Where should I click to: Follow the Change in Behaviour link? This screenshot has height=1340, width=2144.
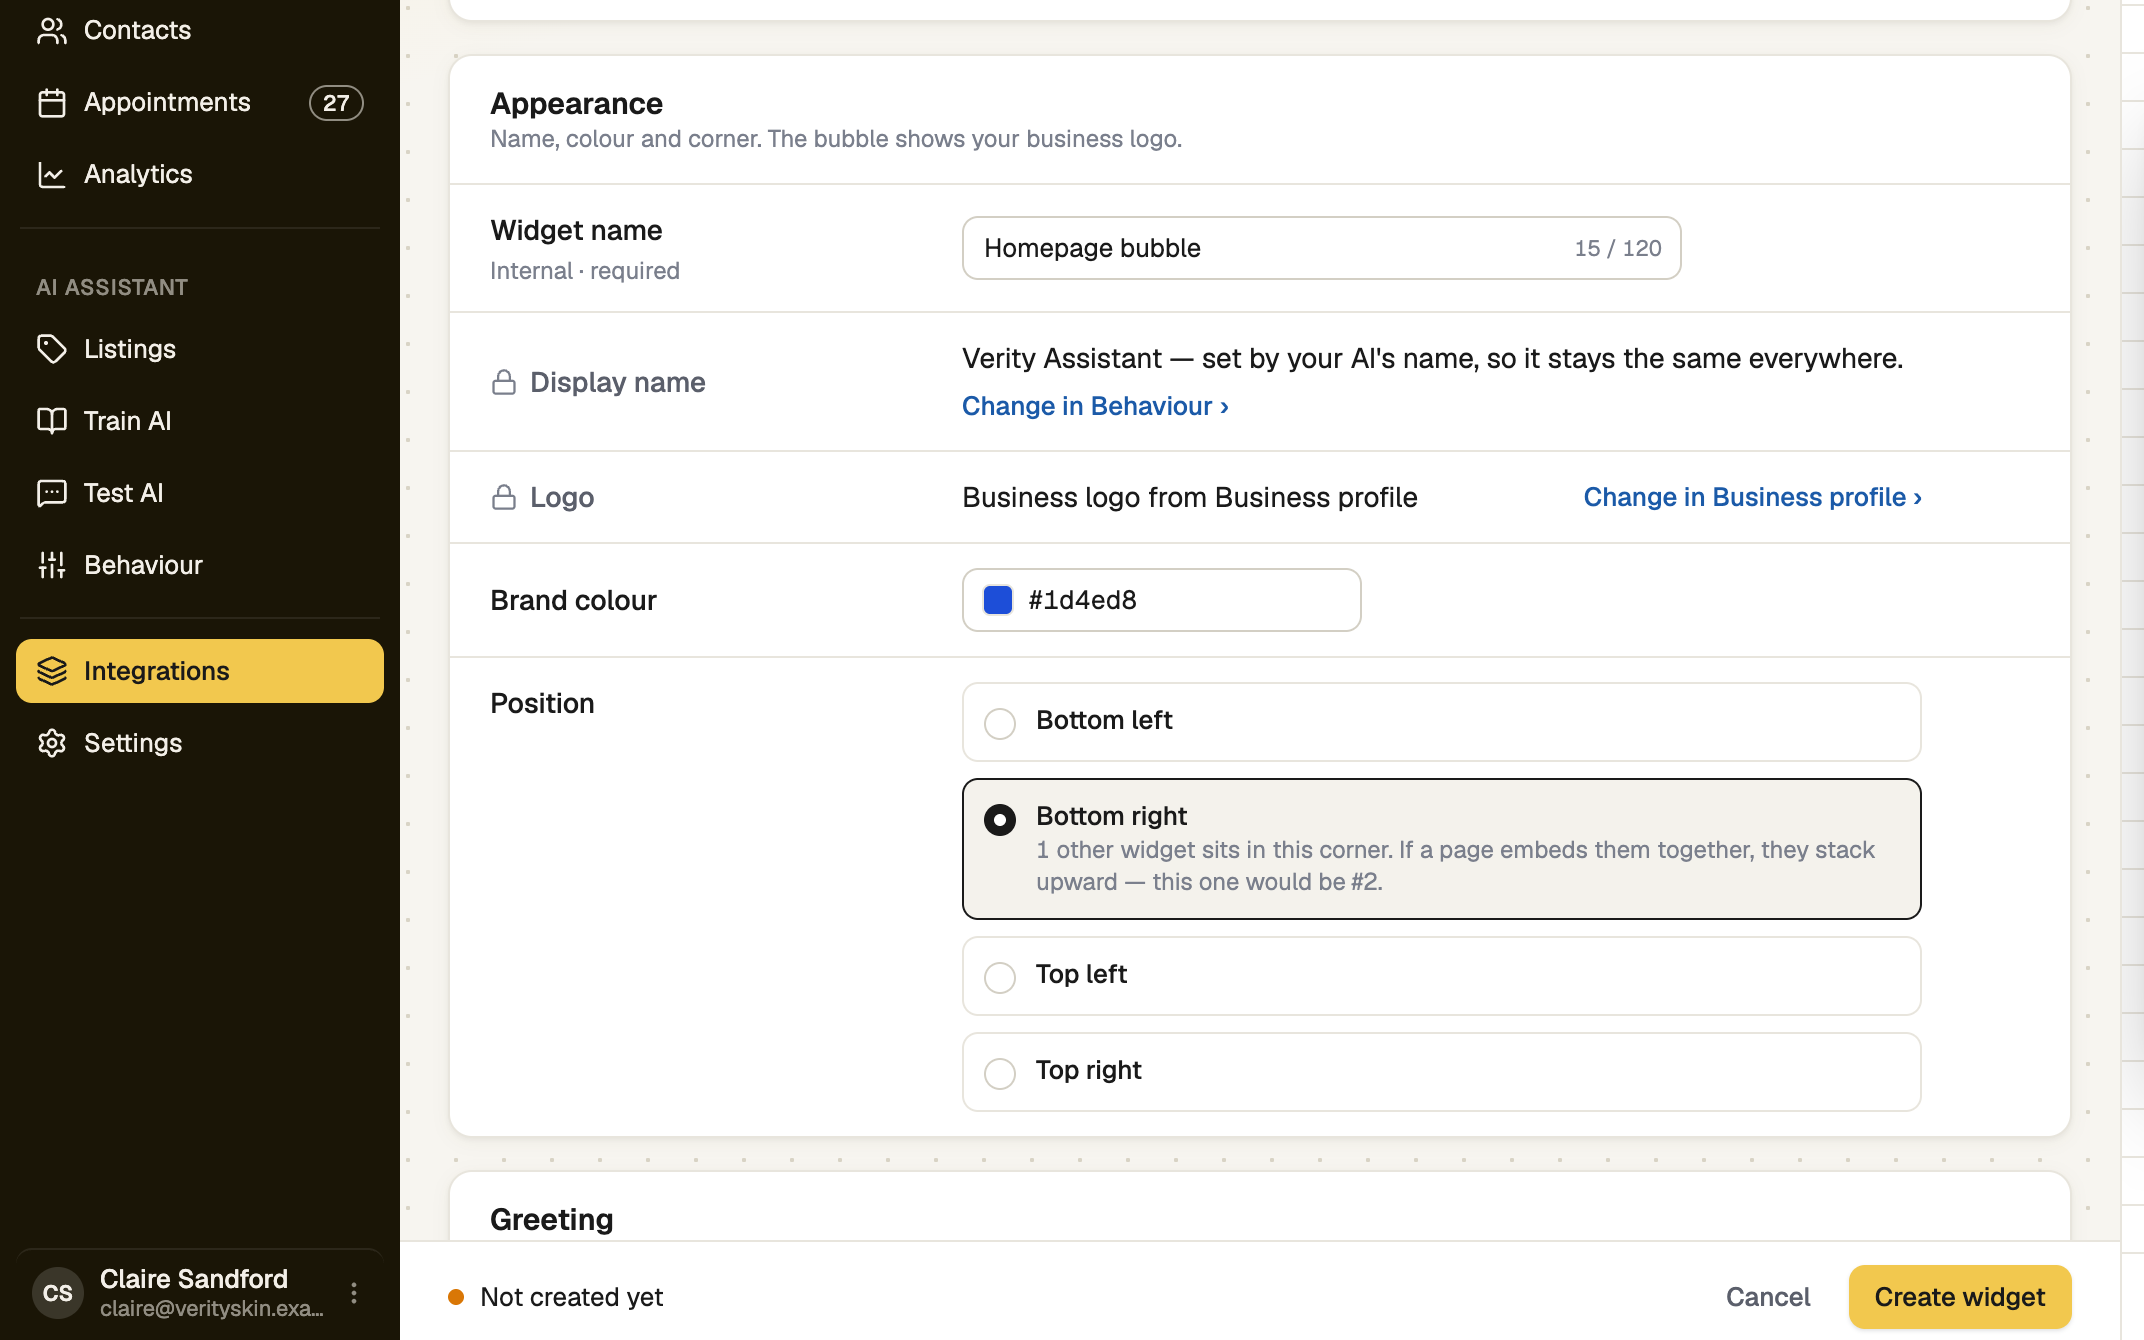pos(1095,406)
